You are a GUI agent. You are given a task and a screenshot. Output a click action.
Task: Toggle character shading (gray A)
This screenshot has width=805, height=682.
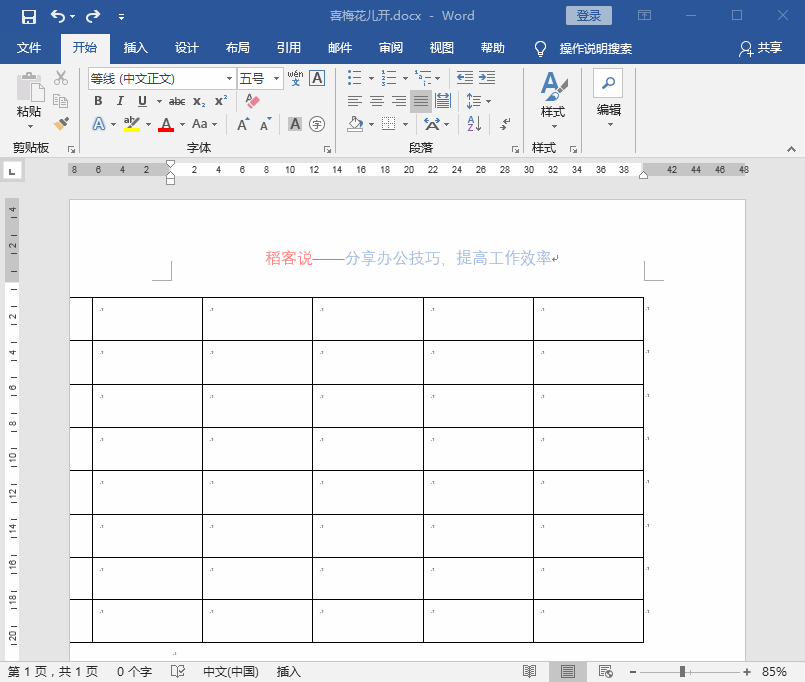(x=295, y=124)
